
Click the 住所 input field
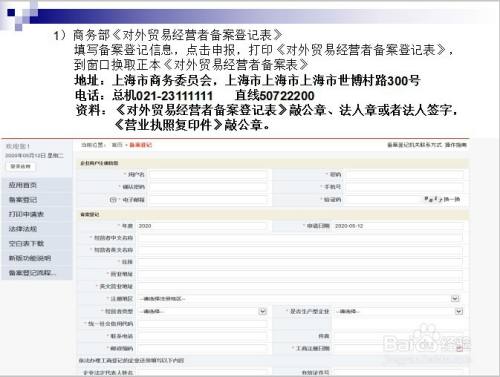[x=300, y=262]
